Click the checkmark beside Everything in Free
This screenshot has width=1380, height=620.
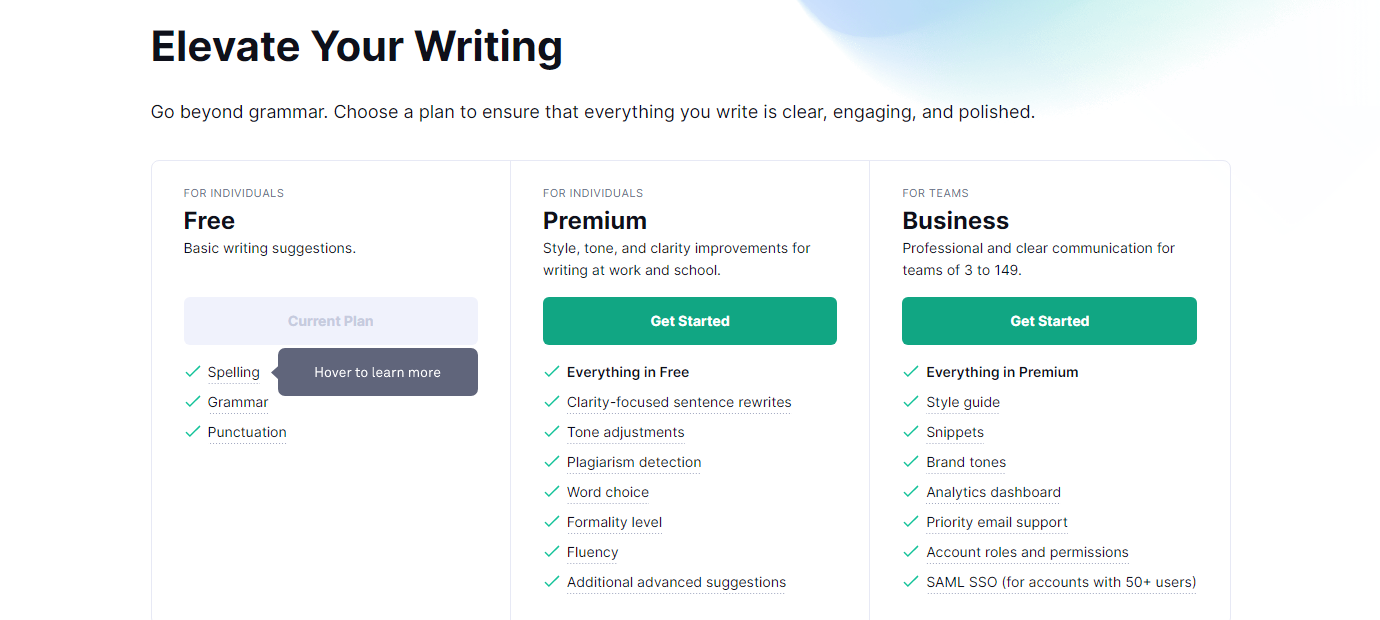tap(551, 371)
